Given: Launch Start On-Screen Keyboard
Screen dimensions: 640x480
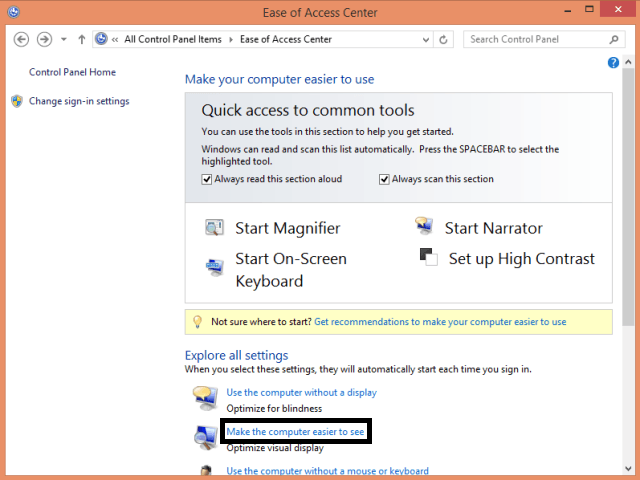Looking at the screenshot, I should tap(291, 270).
